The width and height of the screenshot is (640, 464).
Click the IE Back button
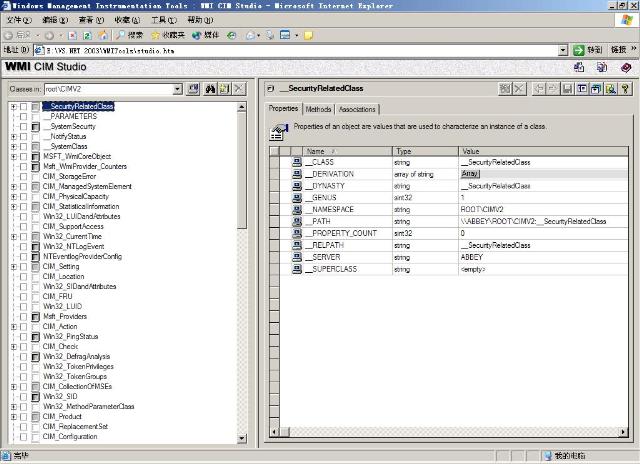coord(17,36)
